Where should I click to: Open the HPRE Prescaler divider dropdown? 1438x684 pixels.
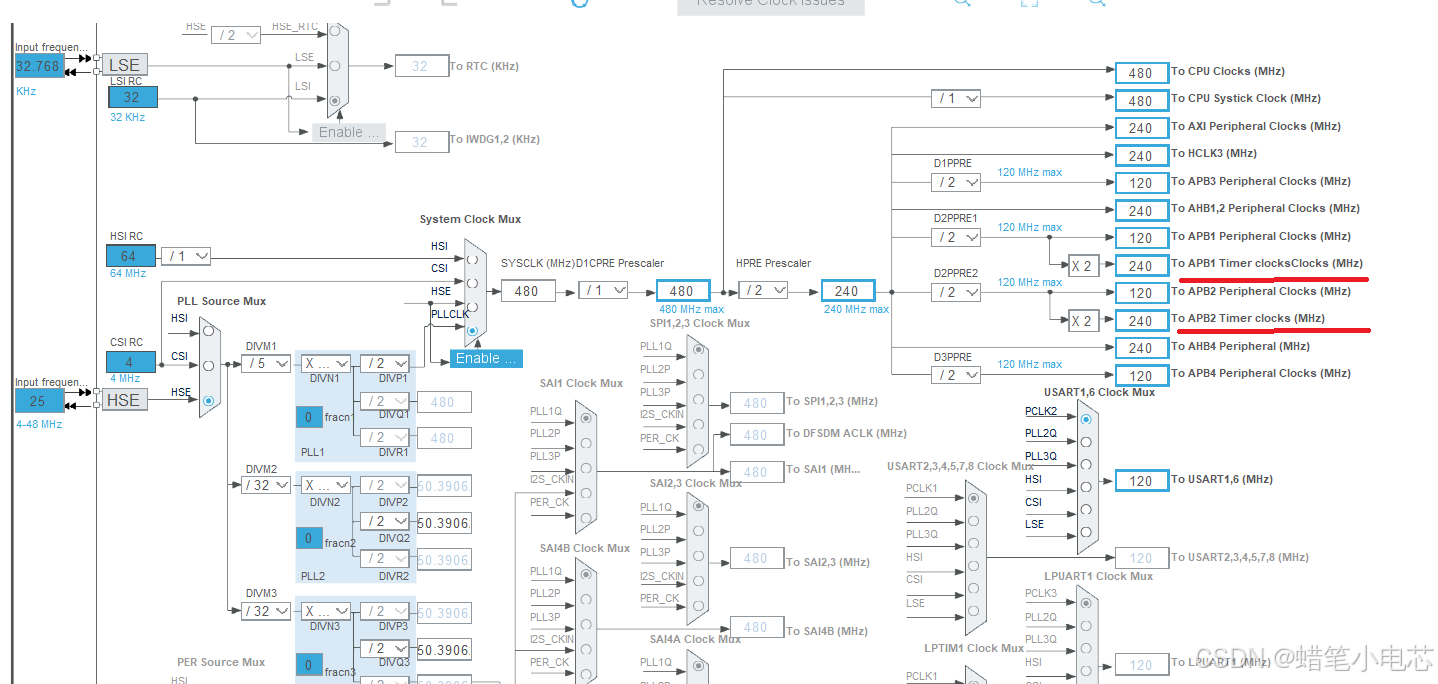point(763,289)
